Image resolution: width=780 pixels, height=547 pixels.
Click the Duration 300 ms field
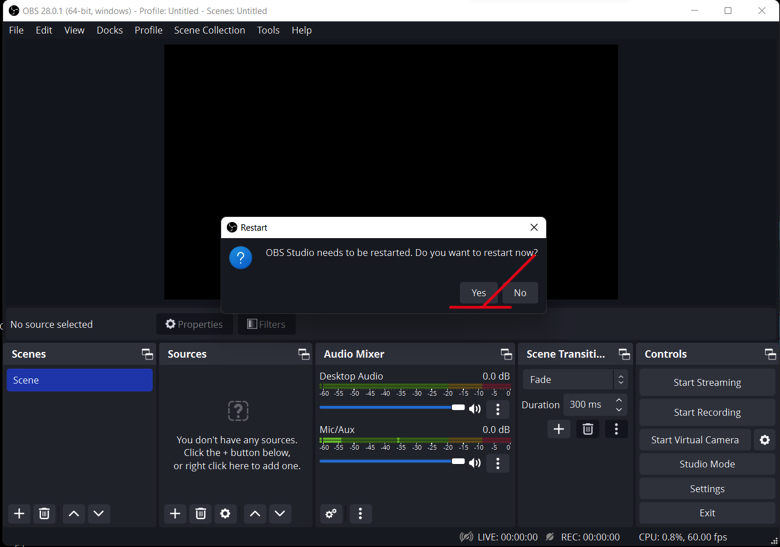pyautogui.click(x=595, y=405)
